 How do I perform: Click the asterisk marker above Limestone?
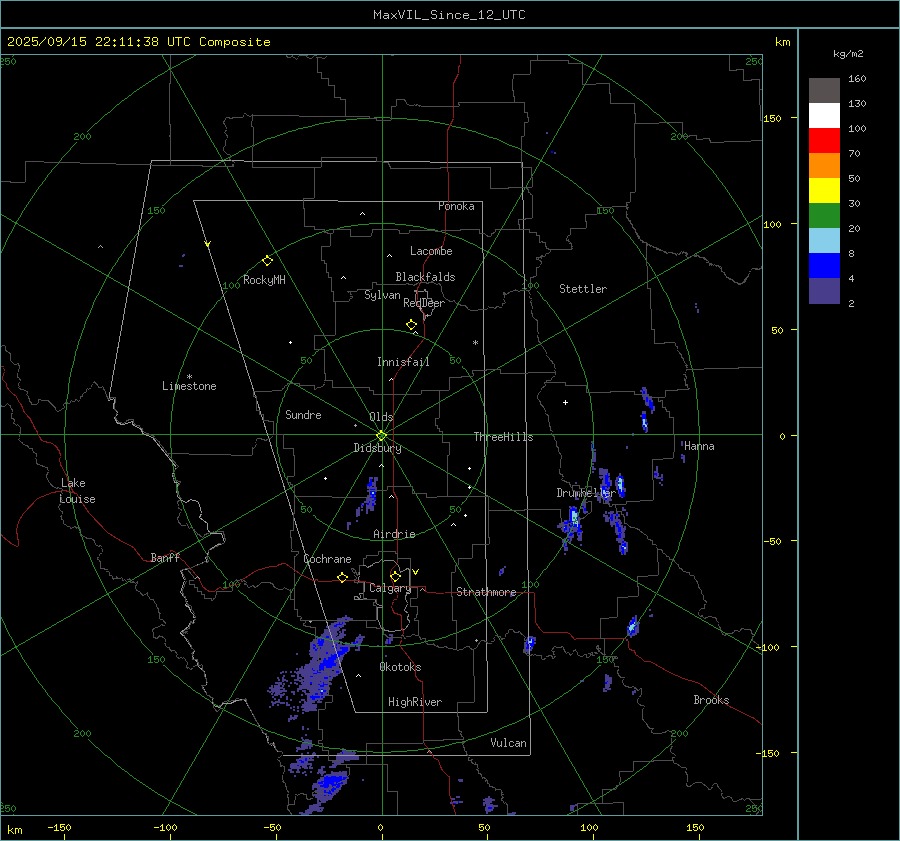189,377
